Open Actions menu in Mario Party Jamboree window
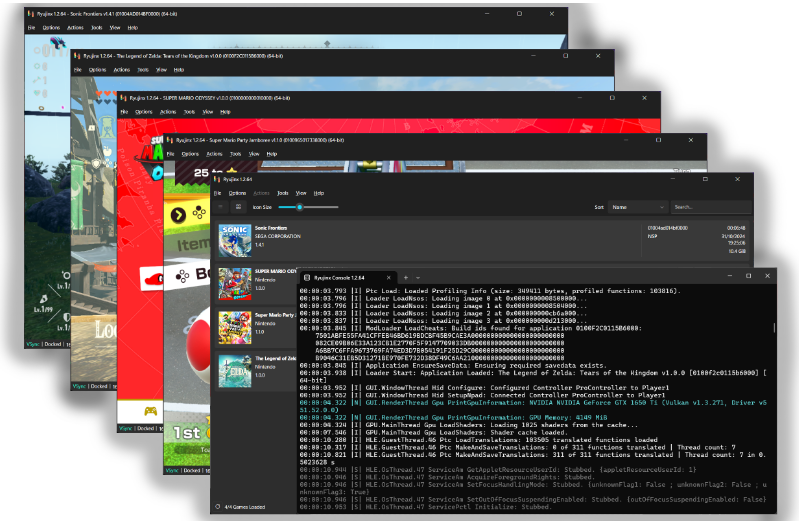Screen dimensions: 799x525 215,154
